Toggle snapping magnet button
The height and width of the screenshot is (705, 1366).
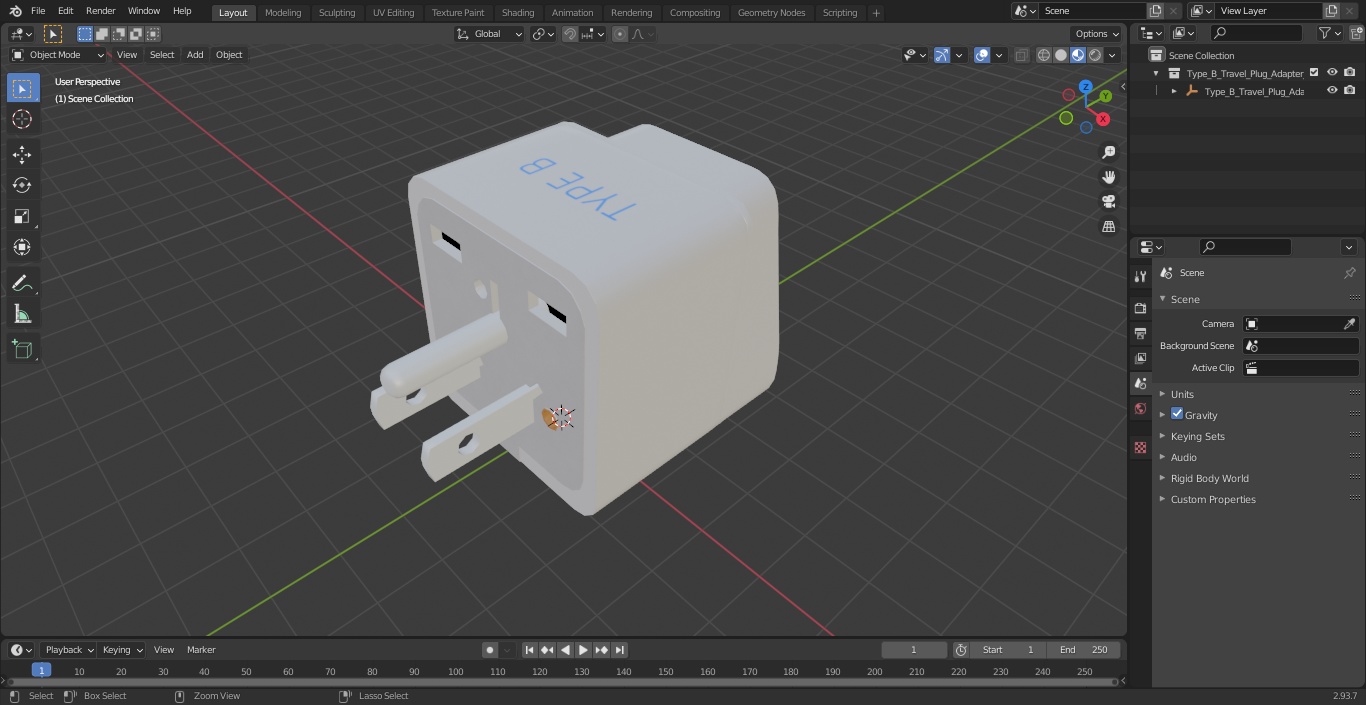(570, 34)
